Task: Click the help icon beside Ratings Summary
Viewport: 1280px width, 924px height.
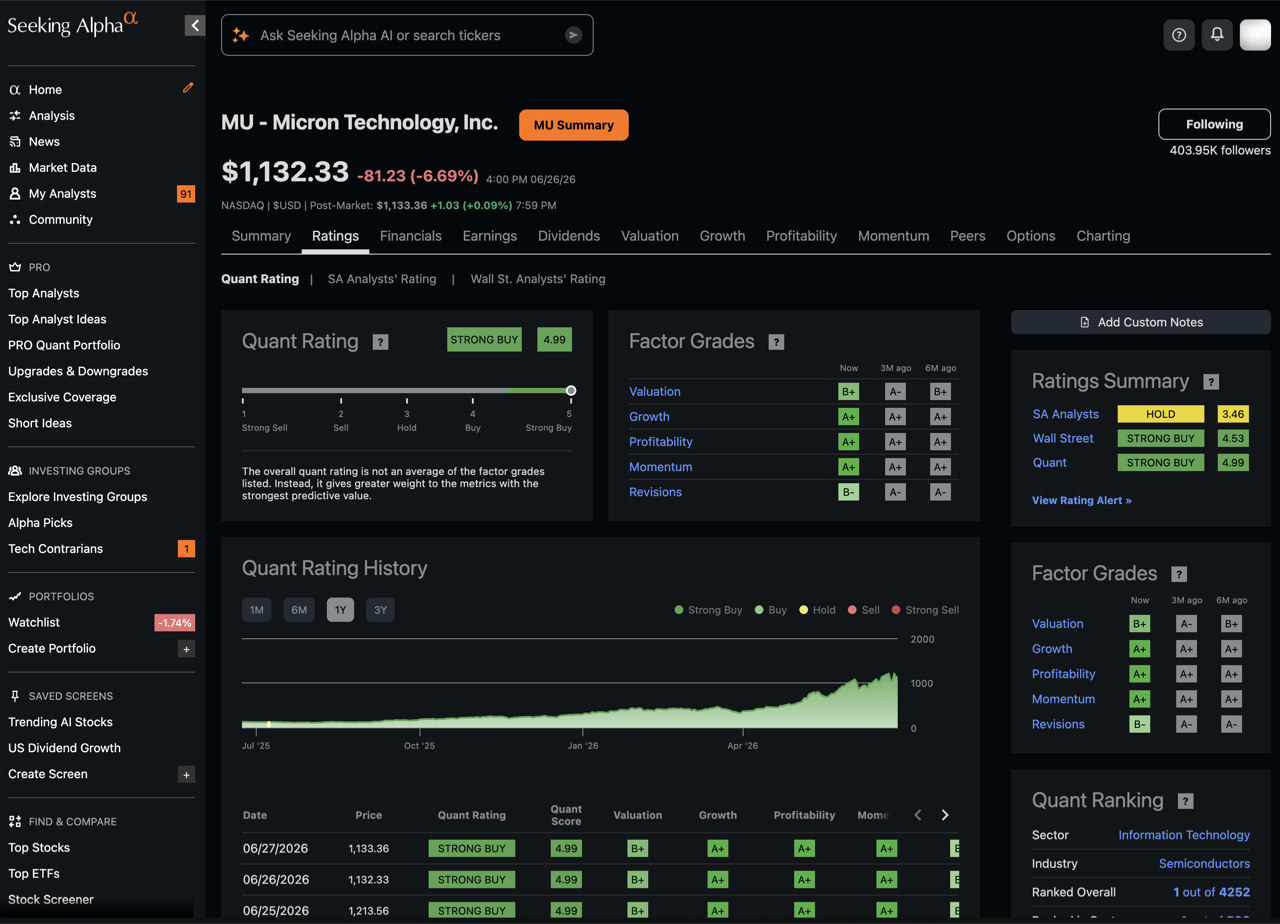Action: (1211, 382)
